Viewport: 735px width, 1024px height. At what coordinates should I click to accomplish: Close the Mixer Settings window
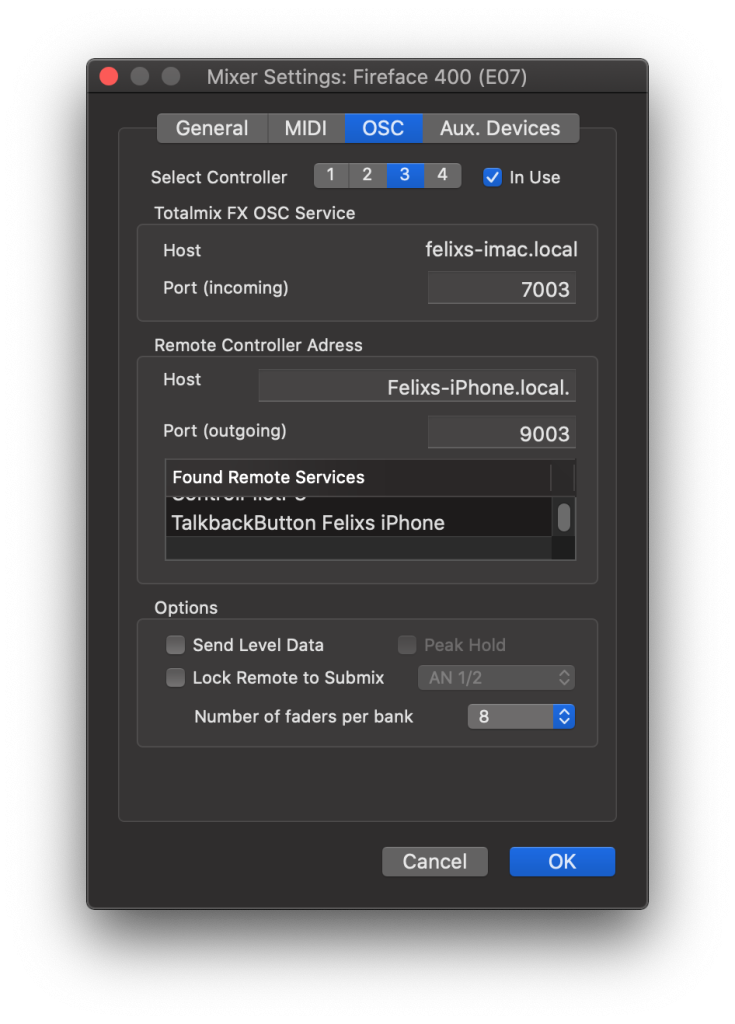coord(109,76)
